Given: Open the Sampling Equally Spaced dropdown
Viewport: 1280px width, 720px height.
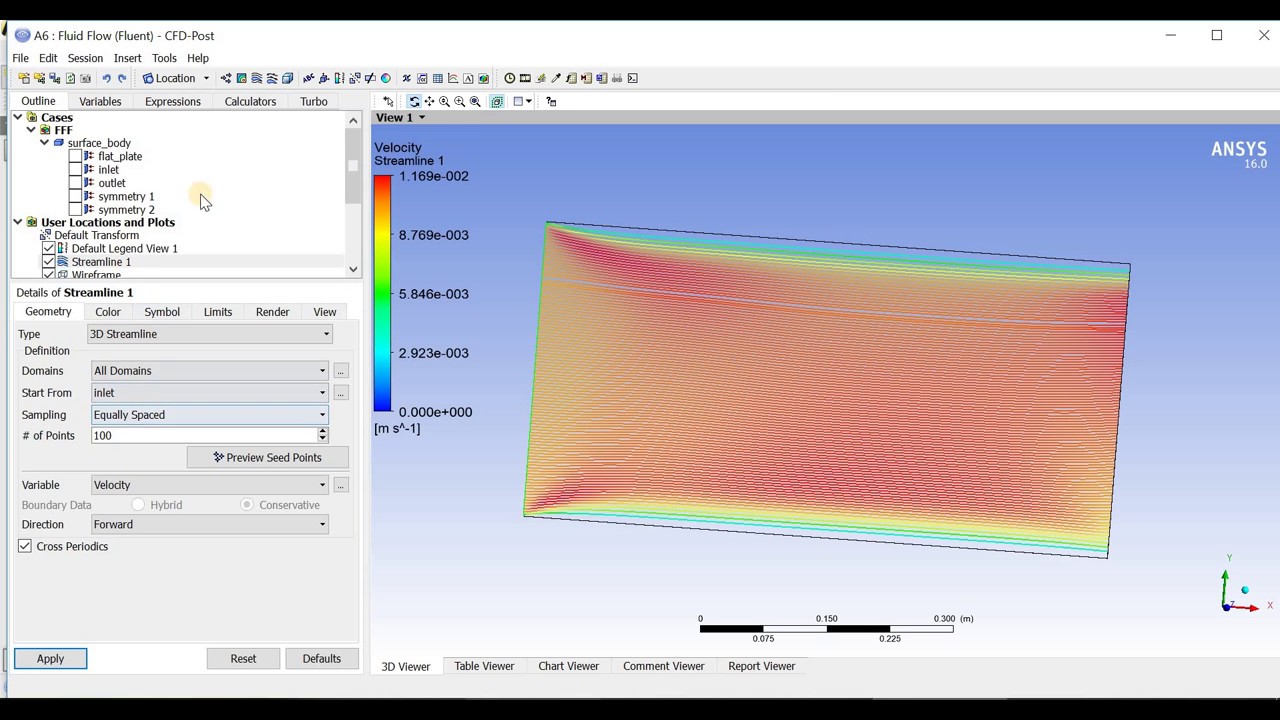Looking at the screenshot, I should [209, 415].
